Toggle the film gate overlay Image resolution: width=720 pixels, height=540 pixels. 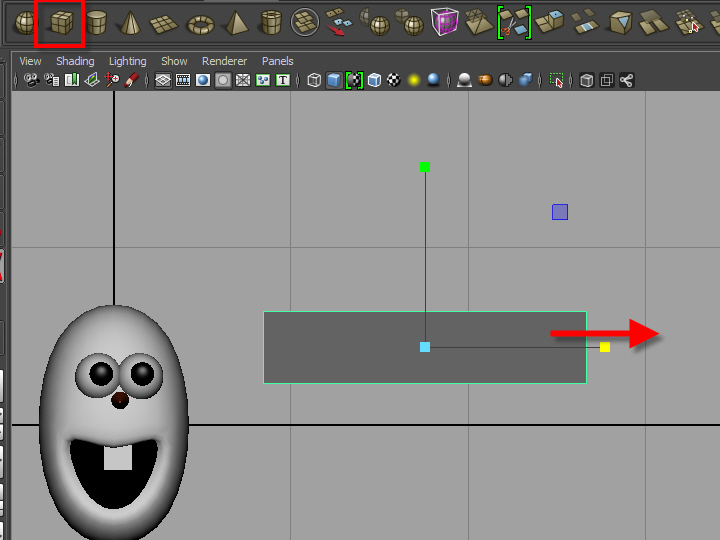(183, 80)
